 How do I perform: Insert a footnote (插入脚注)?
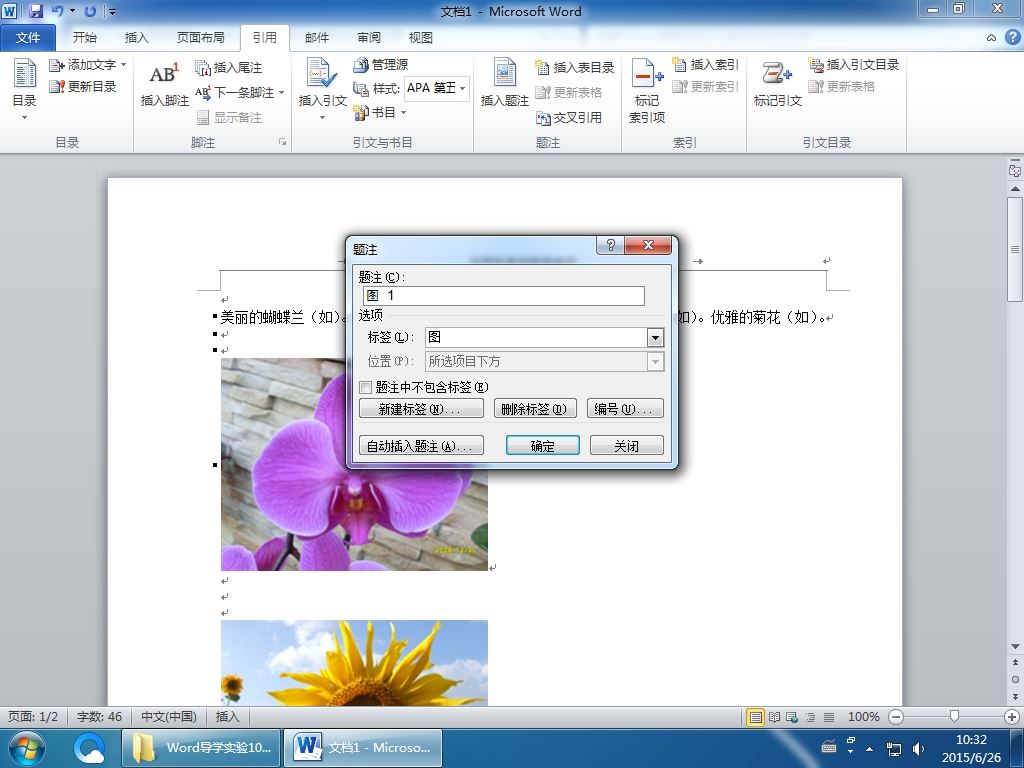164,85
